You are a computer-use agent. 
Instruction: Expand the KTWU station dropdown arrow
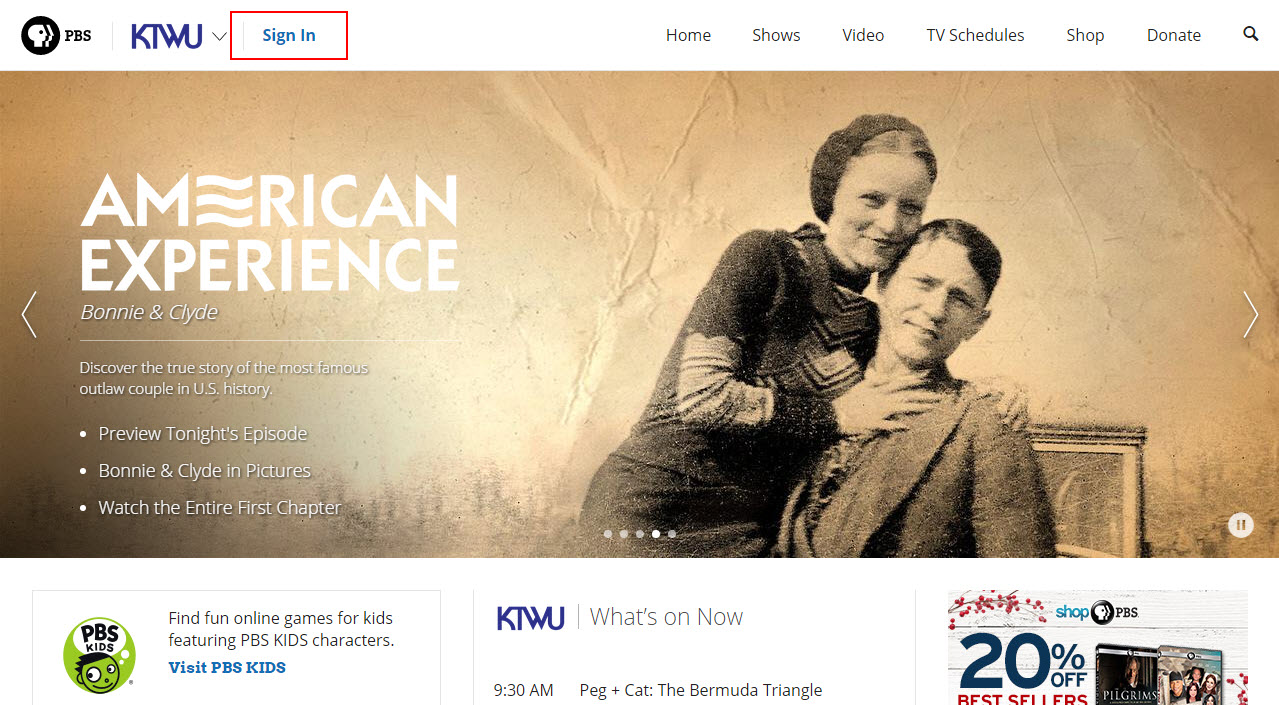pos(220,38)
